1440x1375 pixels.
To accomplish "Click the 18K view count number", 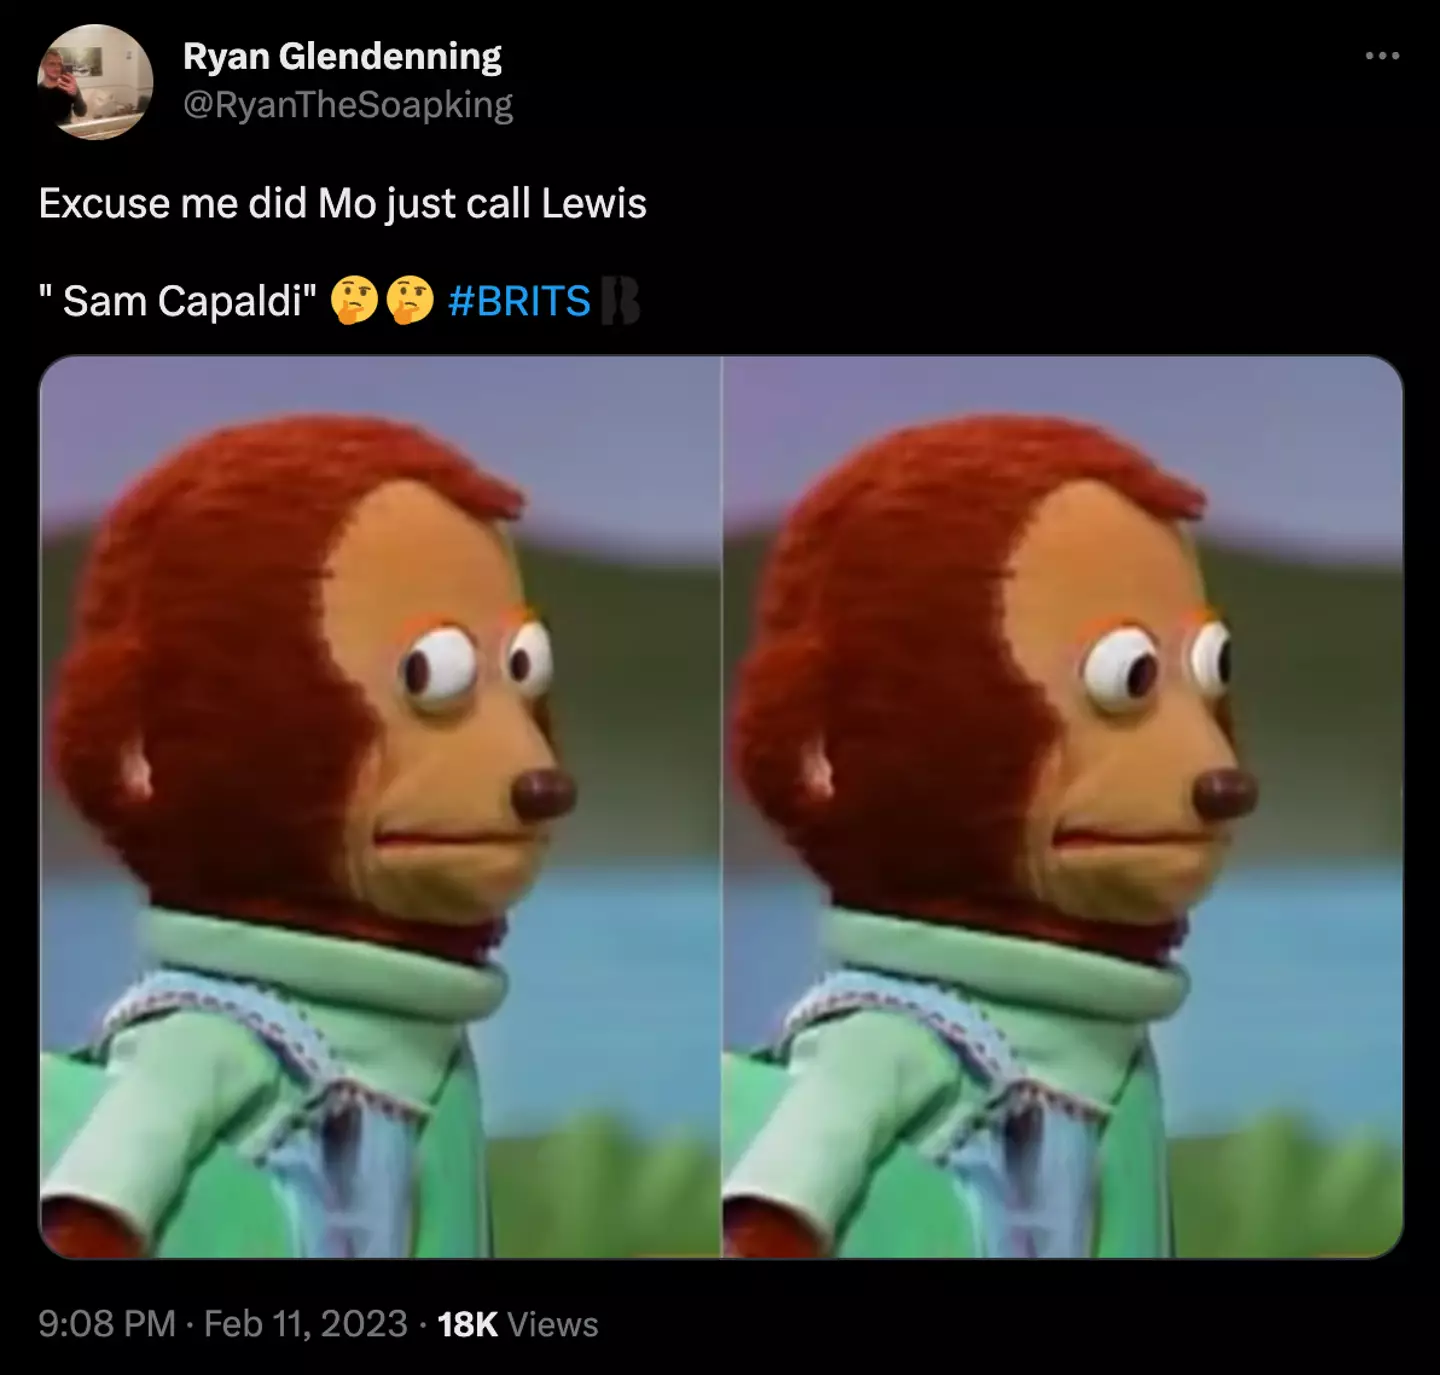I will 467,1324.
